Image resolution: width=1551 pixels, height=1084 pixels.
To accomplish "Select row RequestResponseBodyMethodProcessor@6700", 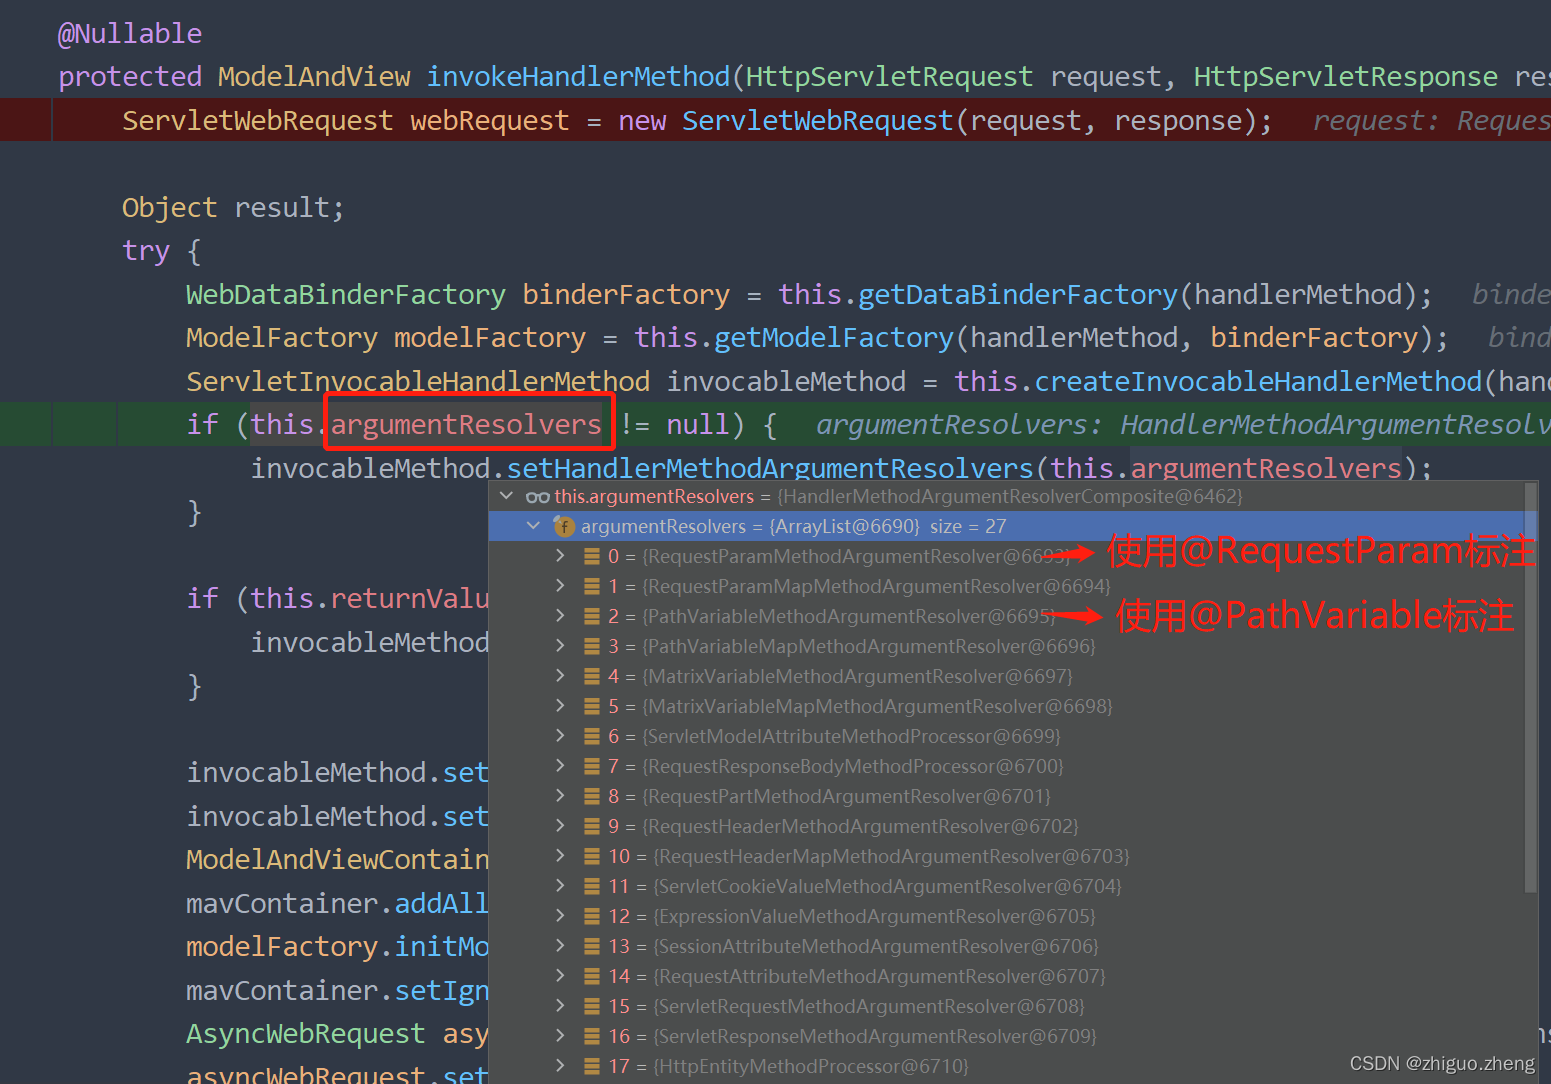I will (x=1007, y=766).
